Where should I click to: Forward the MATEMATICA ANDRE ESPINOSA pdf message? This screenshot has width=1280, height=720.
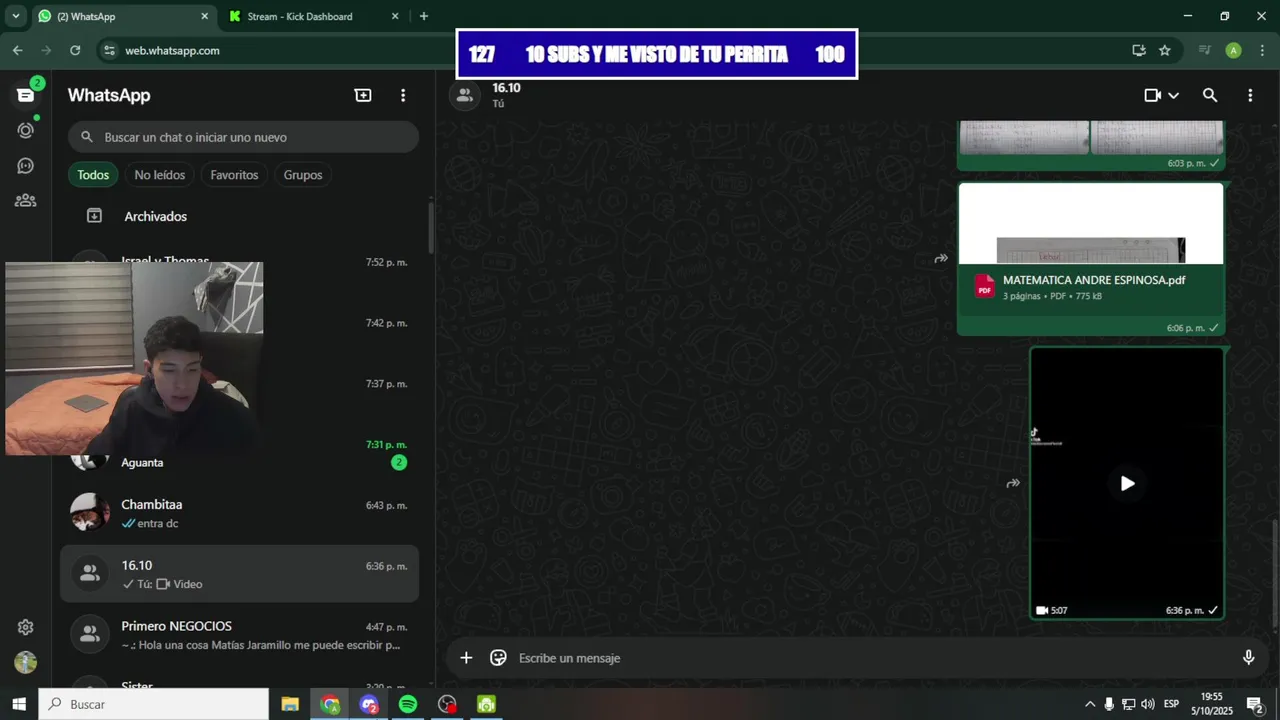941,258
